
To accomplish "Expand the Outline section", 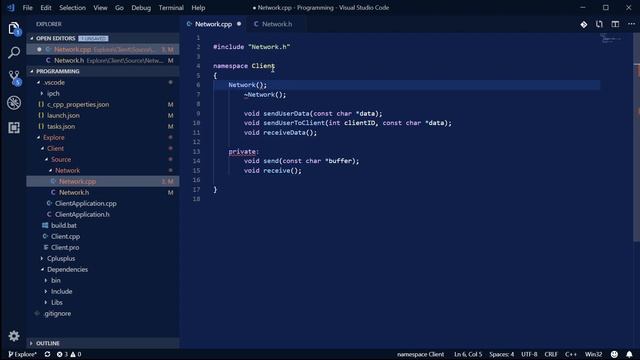I will (102, 343).
